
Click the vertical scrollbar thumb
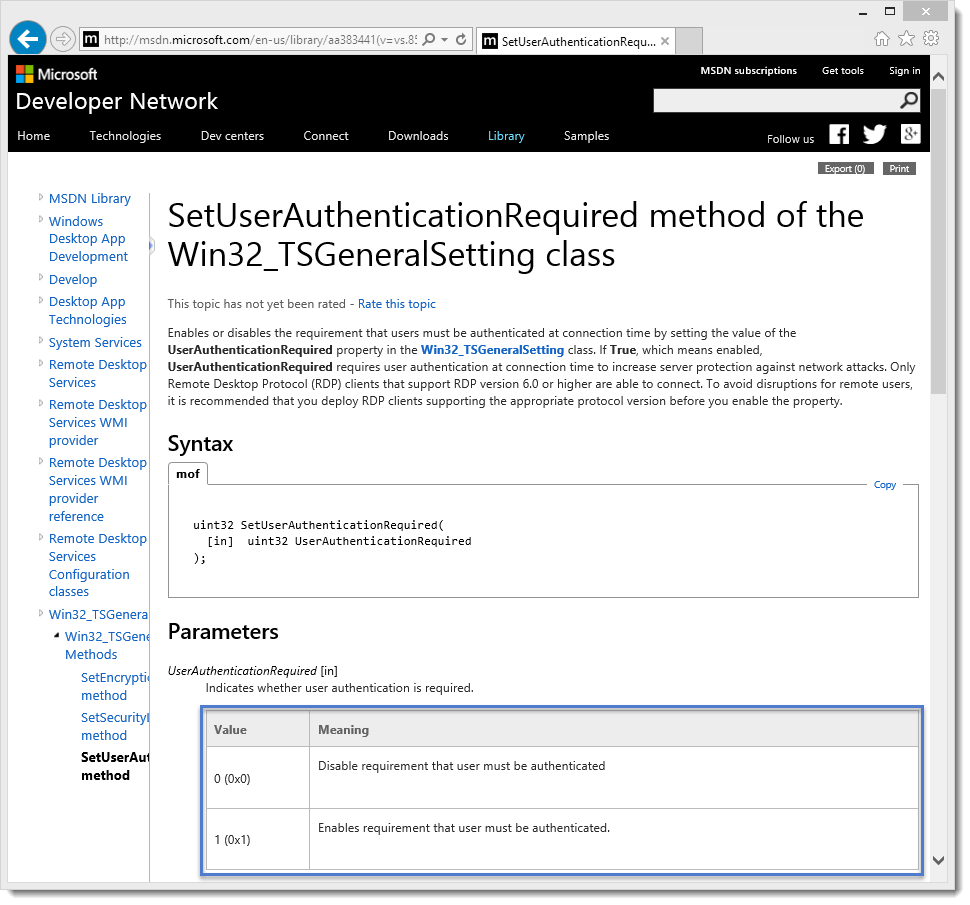(x=938, y=241)
